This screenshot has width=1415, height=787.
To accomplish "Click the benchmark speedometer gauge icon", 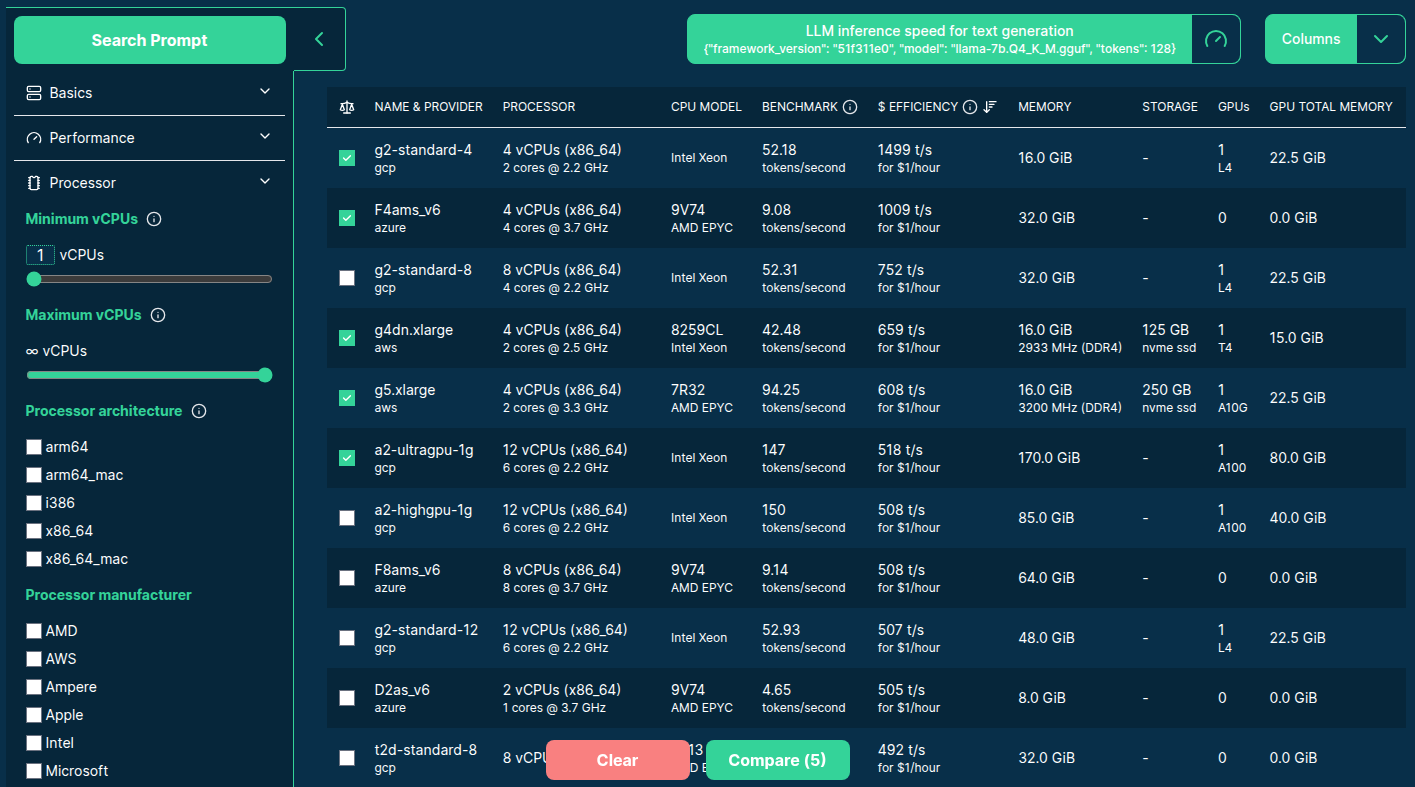I will pos(1215,39).
